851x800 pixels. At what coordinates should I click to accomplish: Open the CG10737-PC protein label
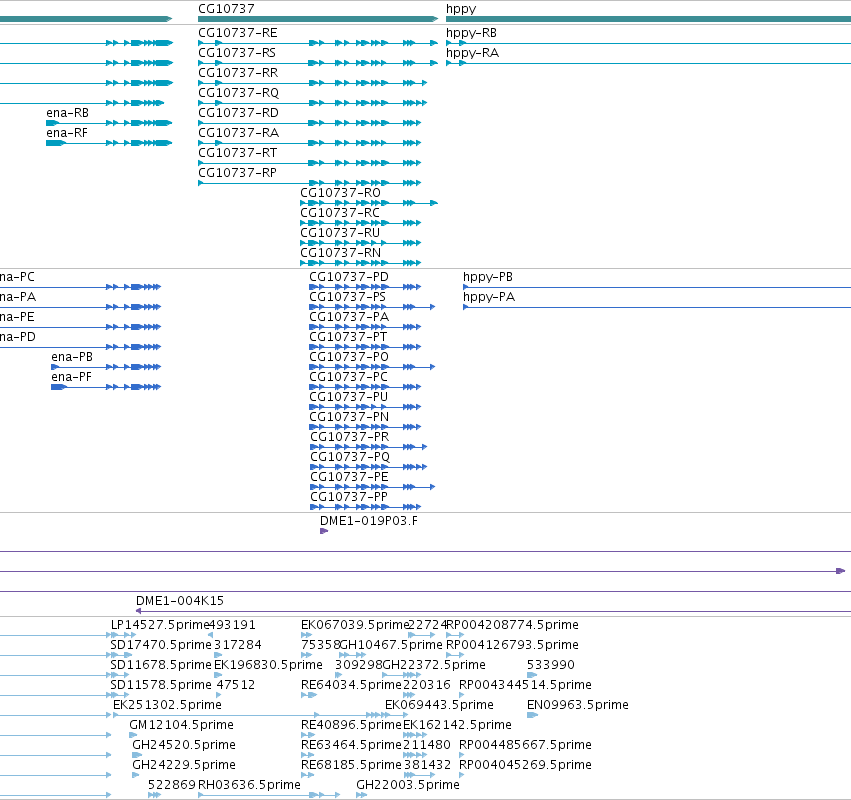tap(348, 377)
